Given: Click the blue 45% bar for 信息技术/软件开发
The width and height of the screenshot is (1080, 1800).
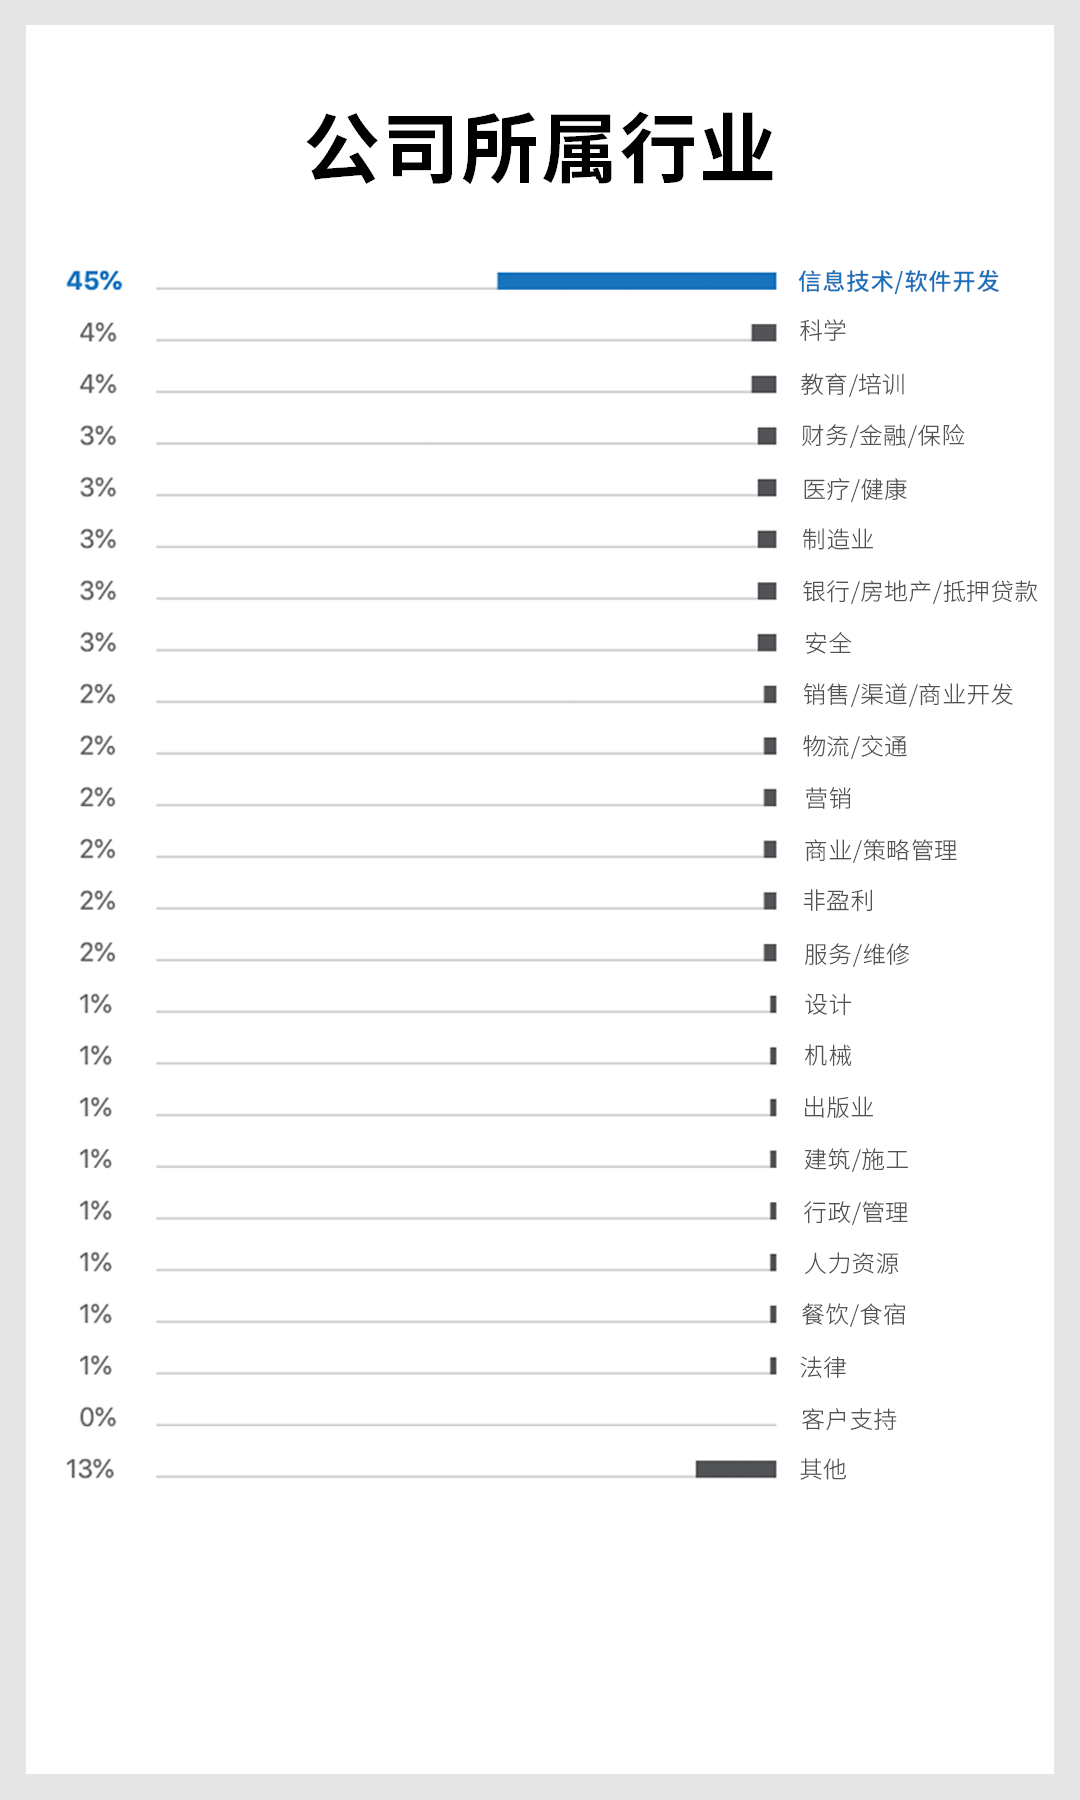Looking at the screenshot, I should [x=636, y=281].
